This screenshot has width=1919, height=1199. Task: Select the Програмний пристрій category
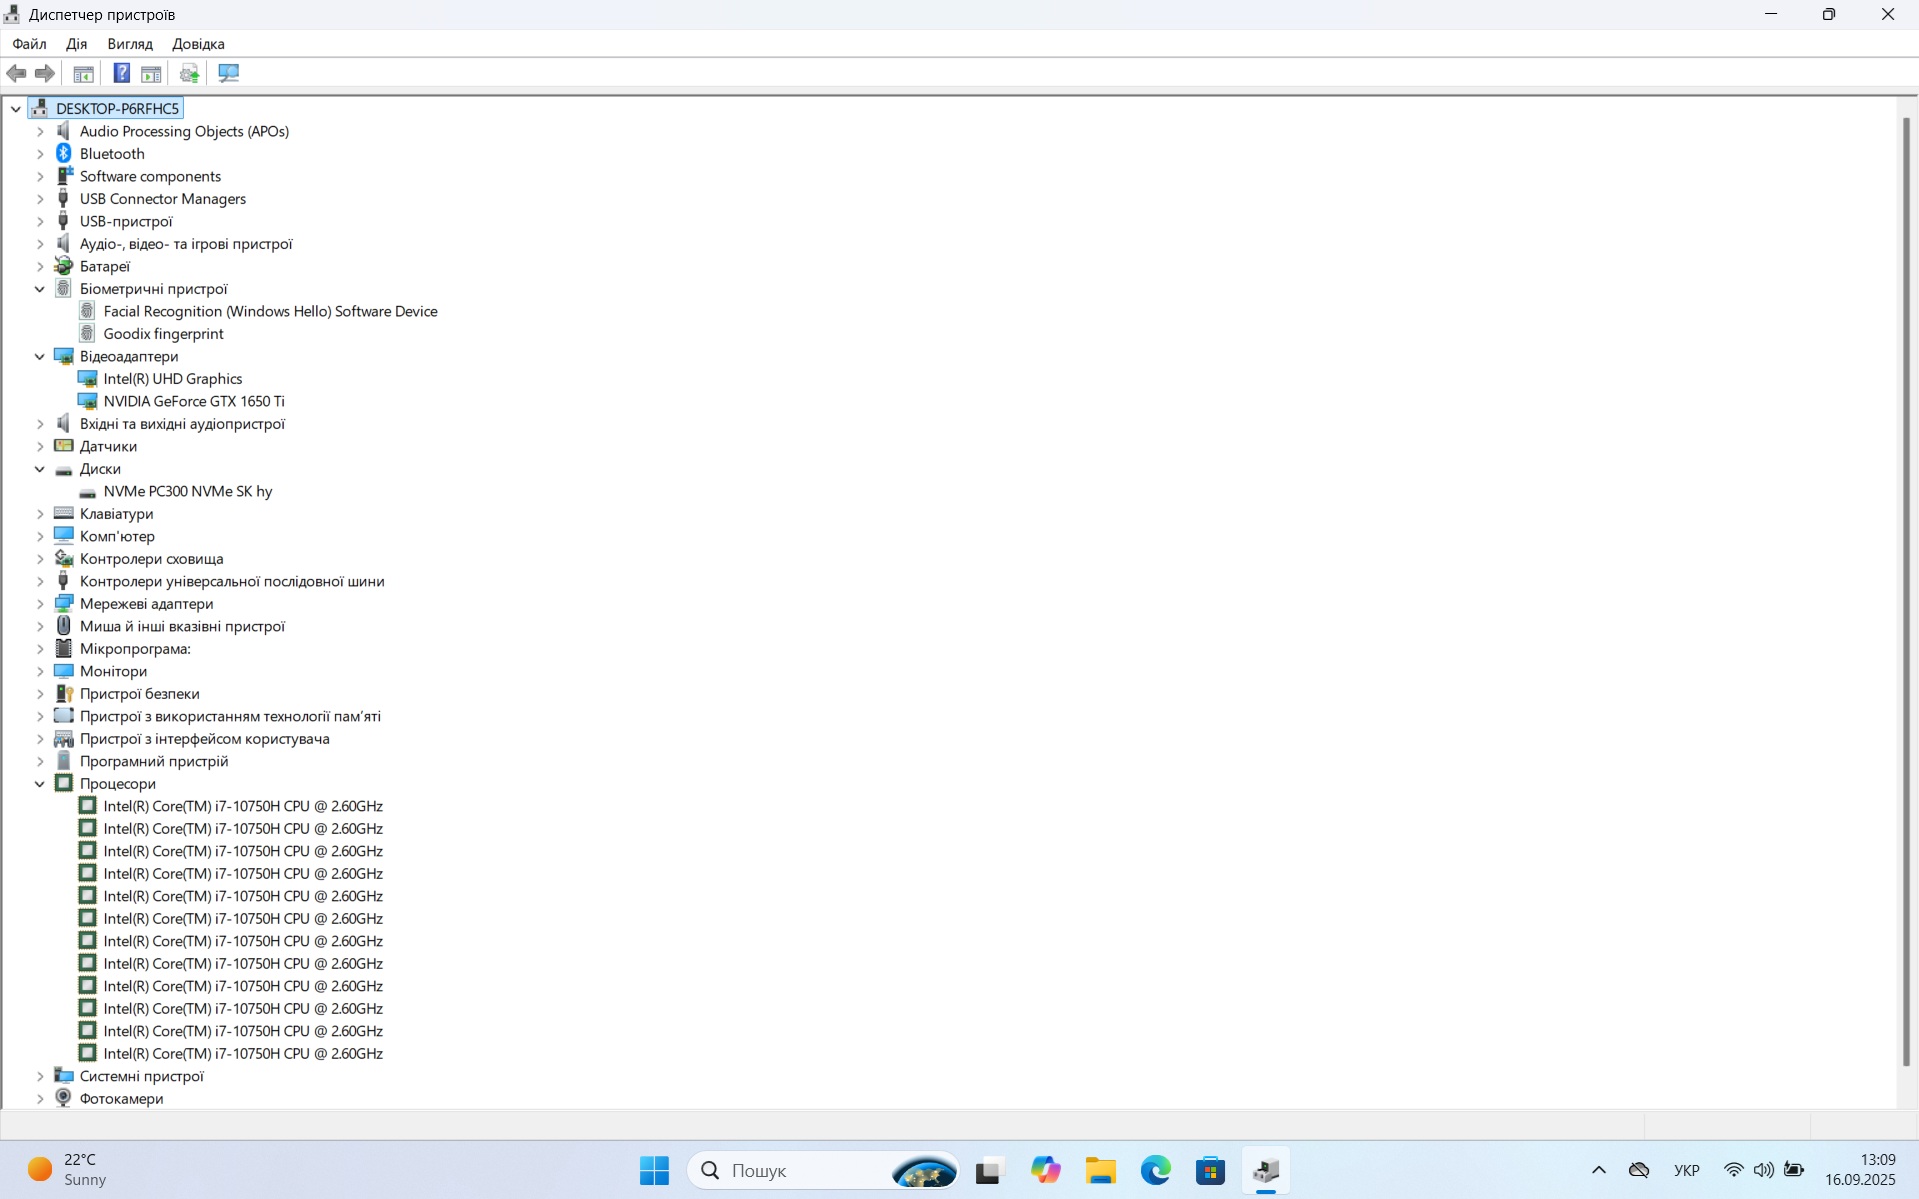click(x=154, y=761)
